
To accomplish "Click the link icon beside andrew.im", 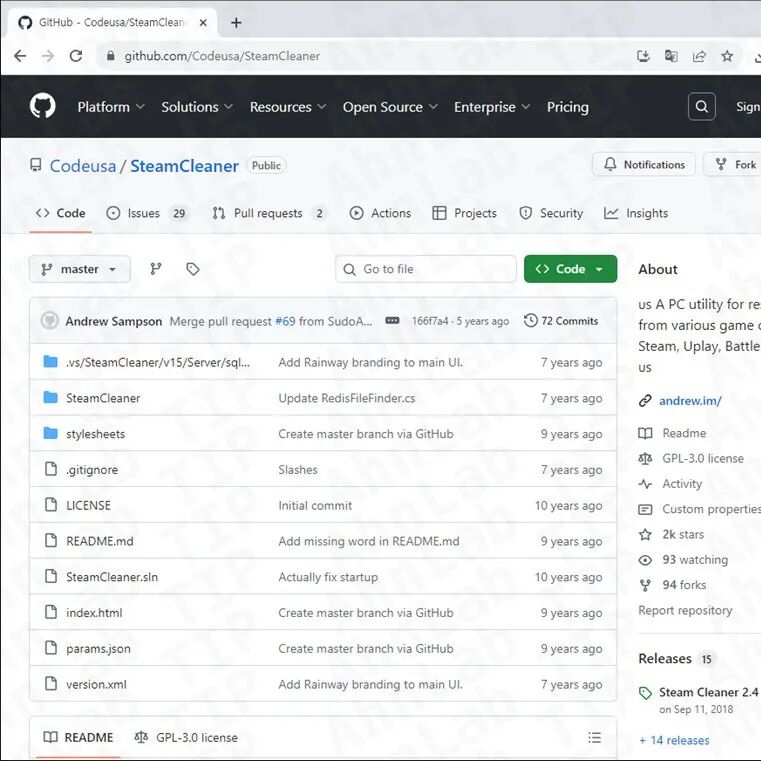I will tap(645, 400).
